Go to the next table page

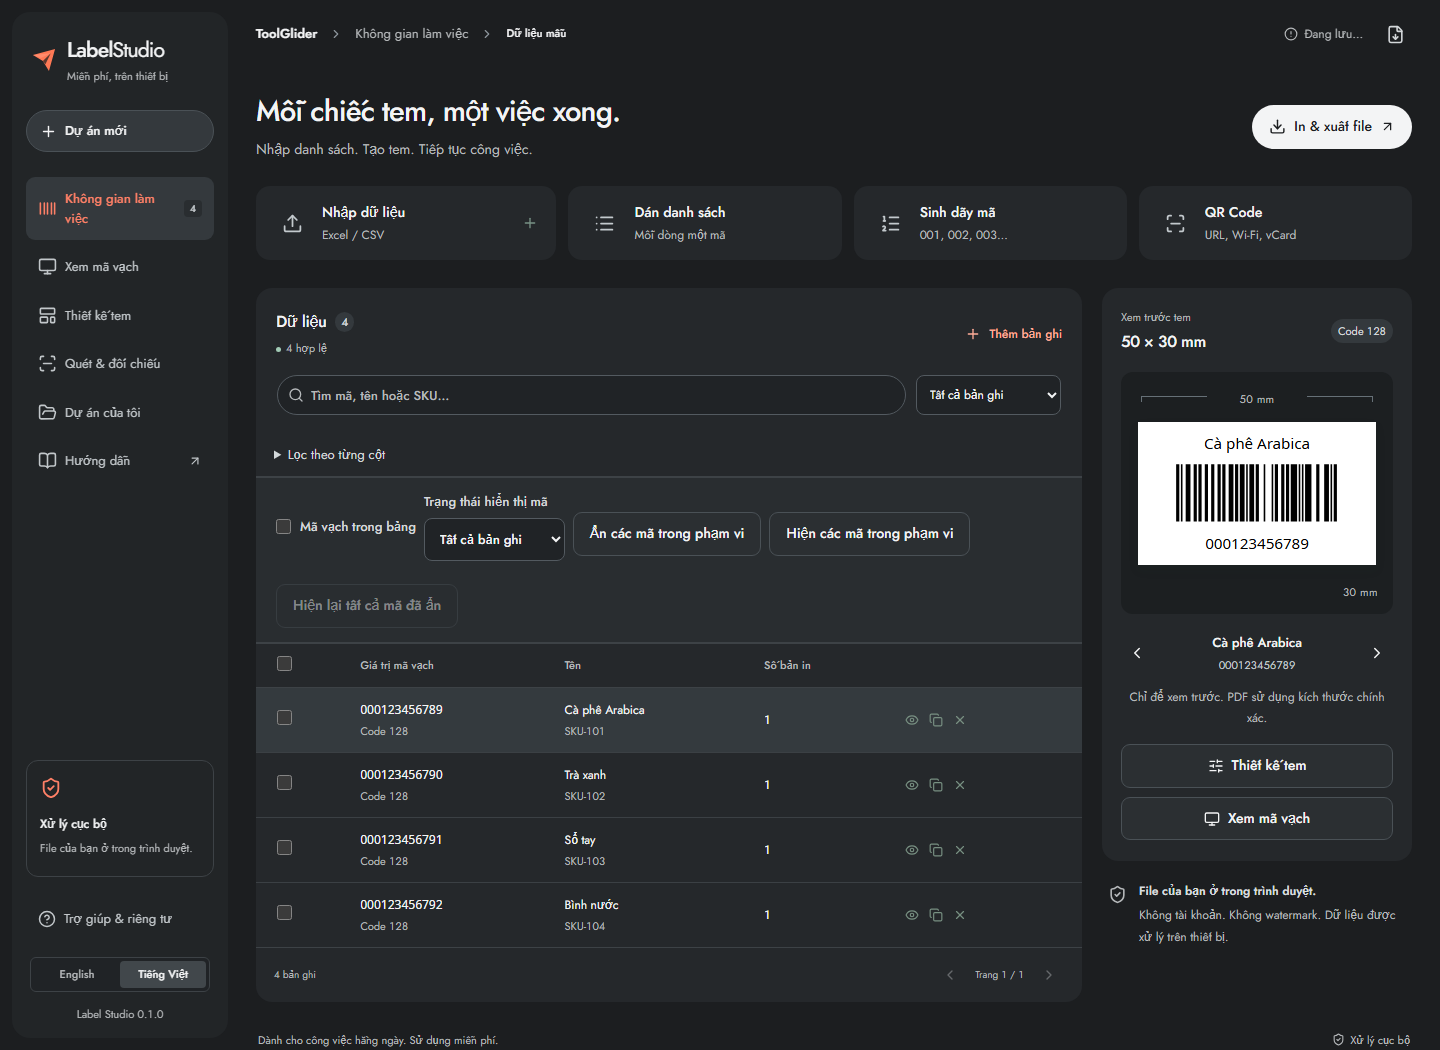pyautogui.click(x=1049, y=975)
